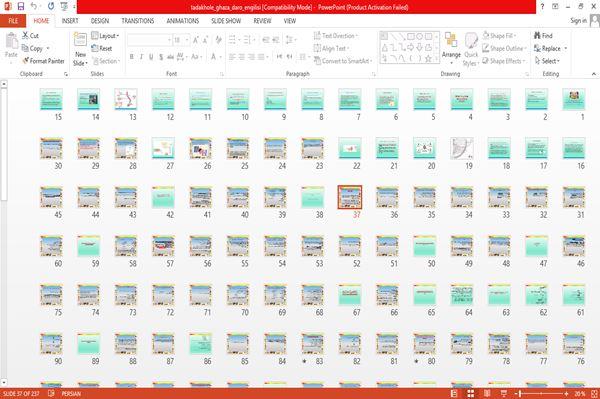Click the Find binoculars icon
This screenshot has width=600, height=399.
click(537, 36)
